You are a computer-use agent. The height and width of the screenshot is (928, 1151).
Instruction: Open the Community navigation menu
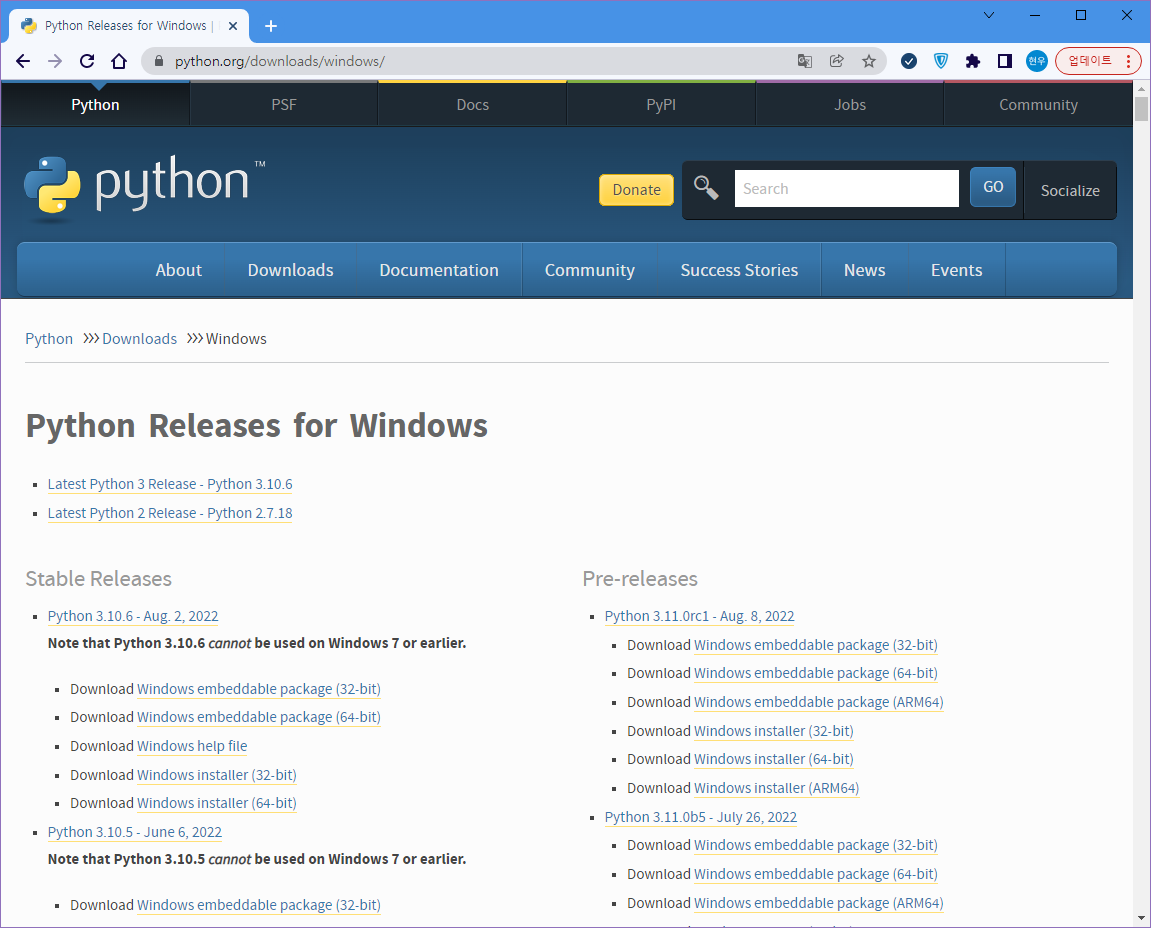click(x=589, y=270)
